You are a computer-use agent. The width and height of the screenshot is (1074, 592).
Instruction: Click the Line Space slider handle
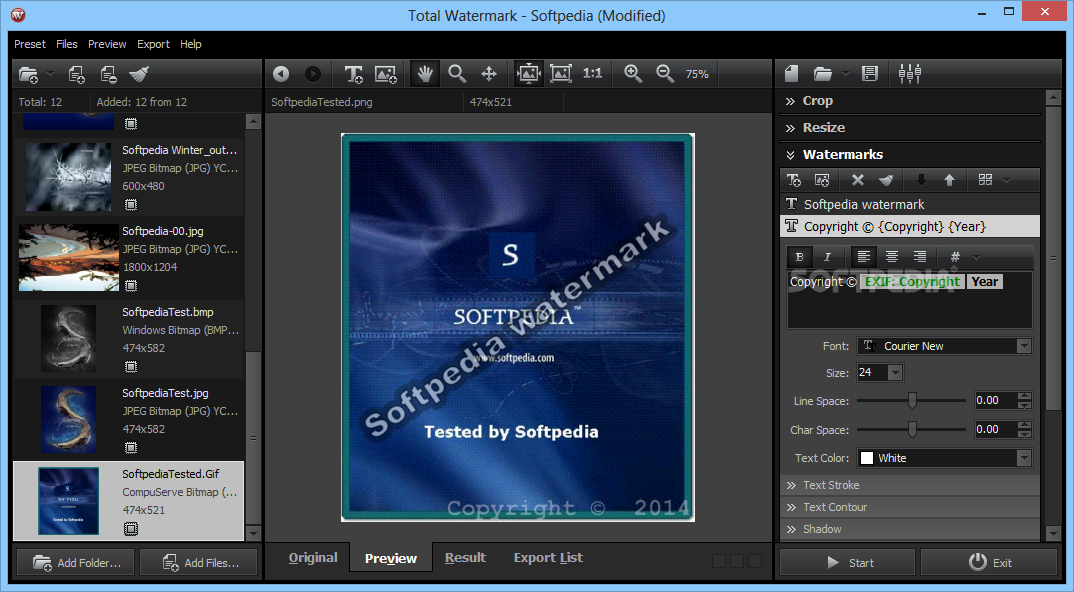pyautogui.click(x=912, y=400)
